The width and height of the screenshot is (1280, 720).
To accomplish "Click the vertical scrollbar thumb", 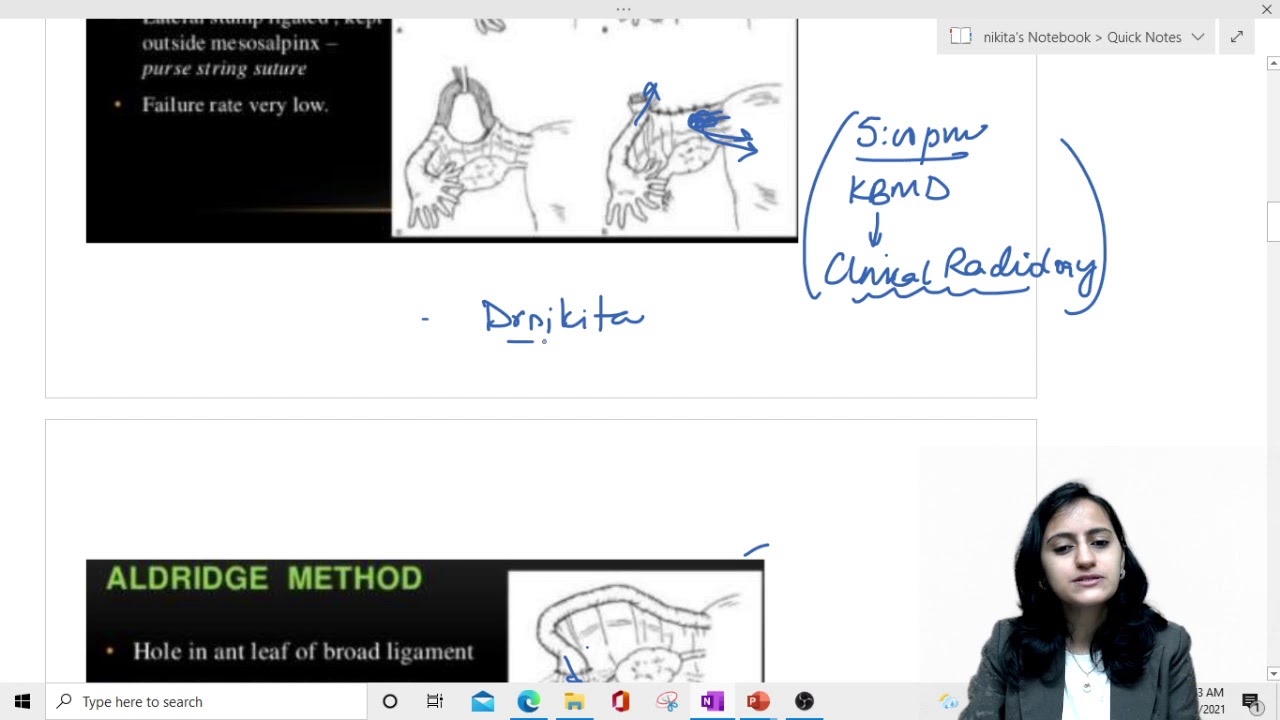I will 1273,221.
